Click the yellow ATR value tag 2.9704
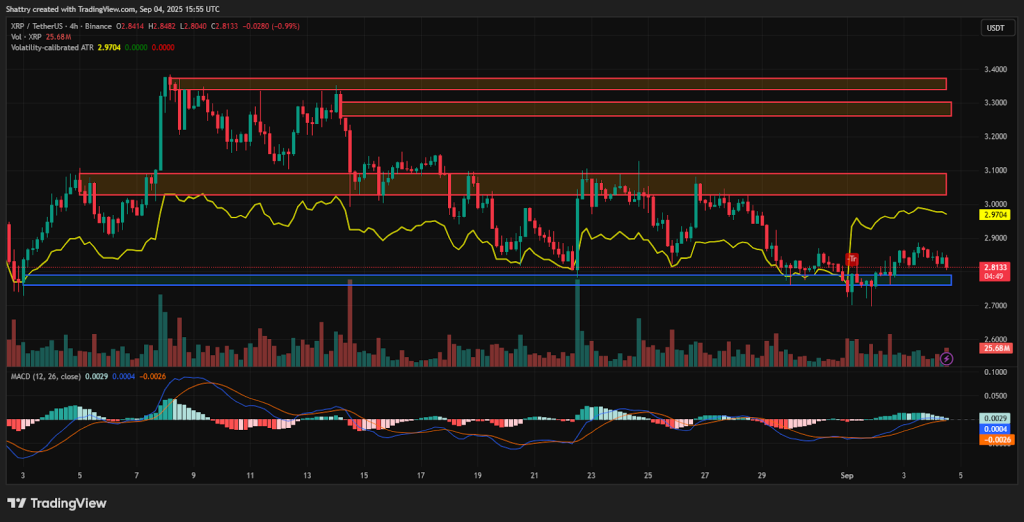This screenshot has height=522, width=1024. [x=994, y=214]
